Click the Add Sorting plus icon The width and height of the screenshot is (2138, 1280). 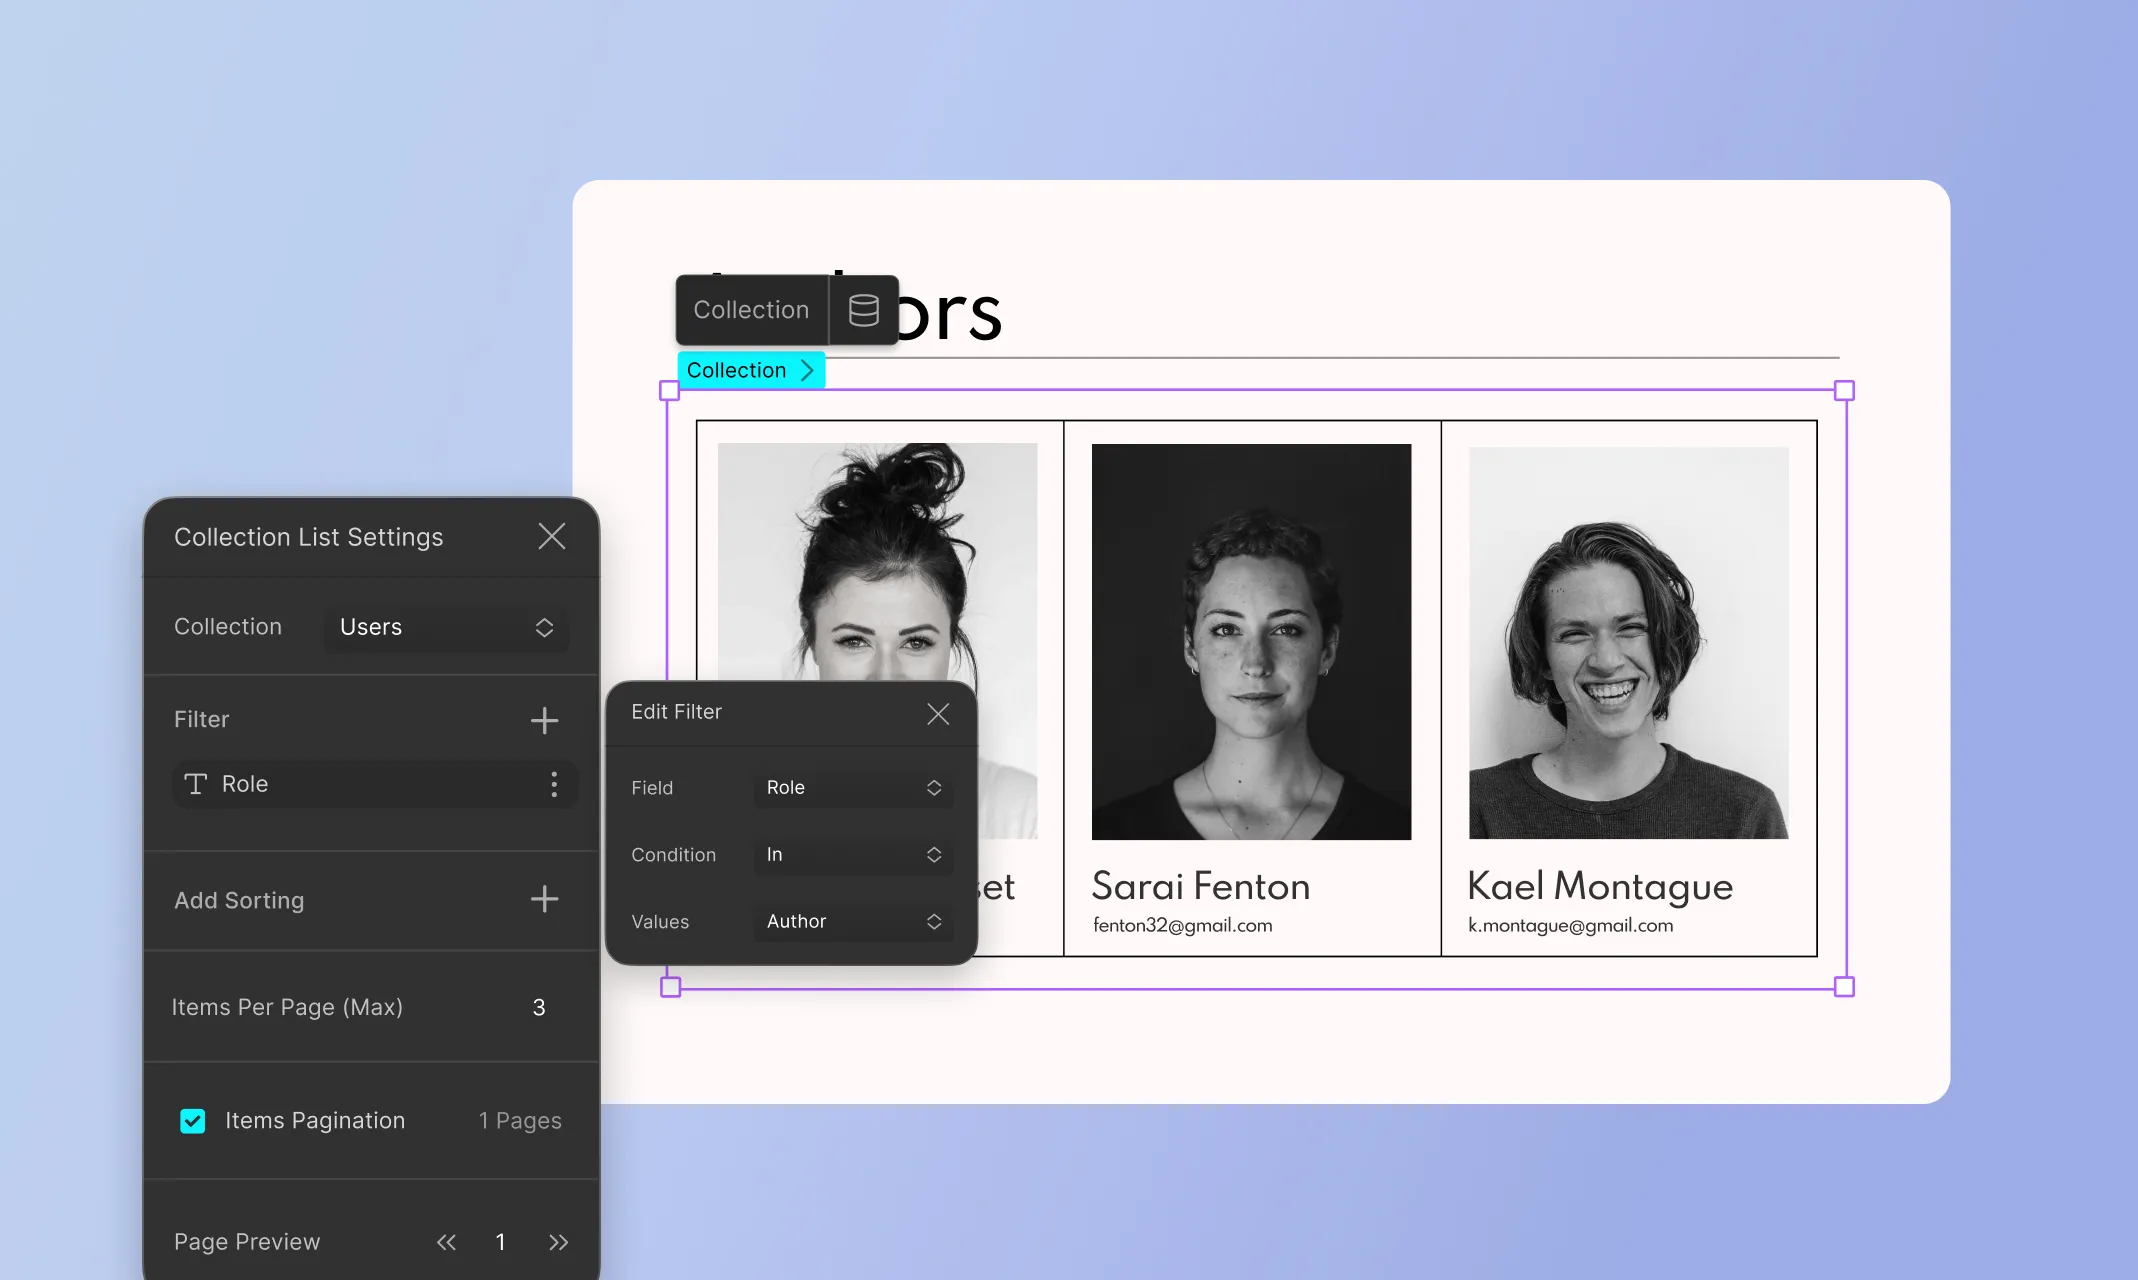click(x=544, y=899)
